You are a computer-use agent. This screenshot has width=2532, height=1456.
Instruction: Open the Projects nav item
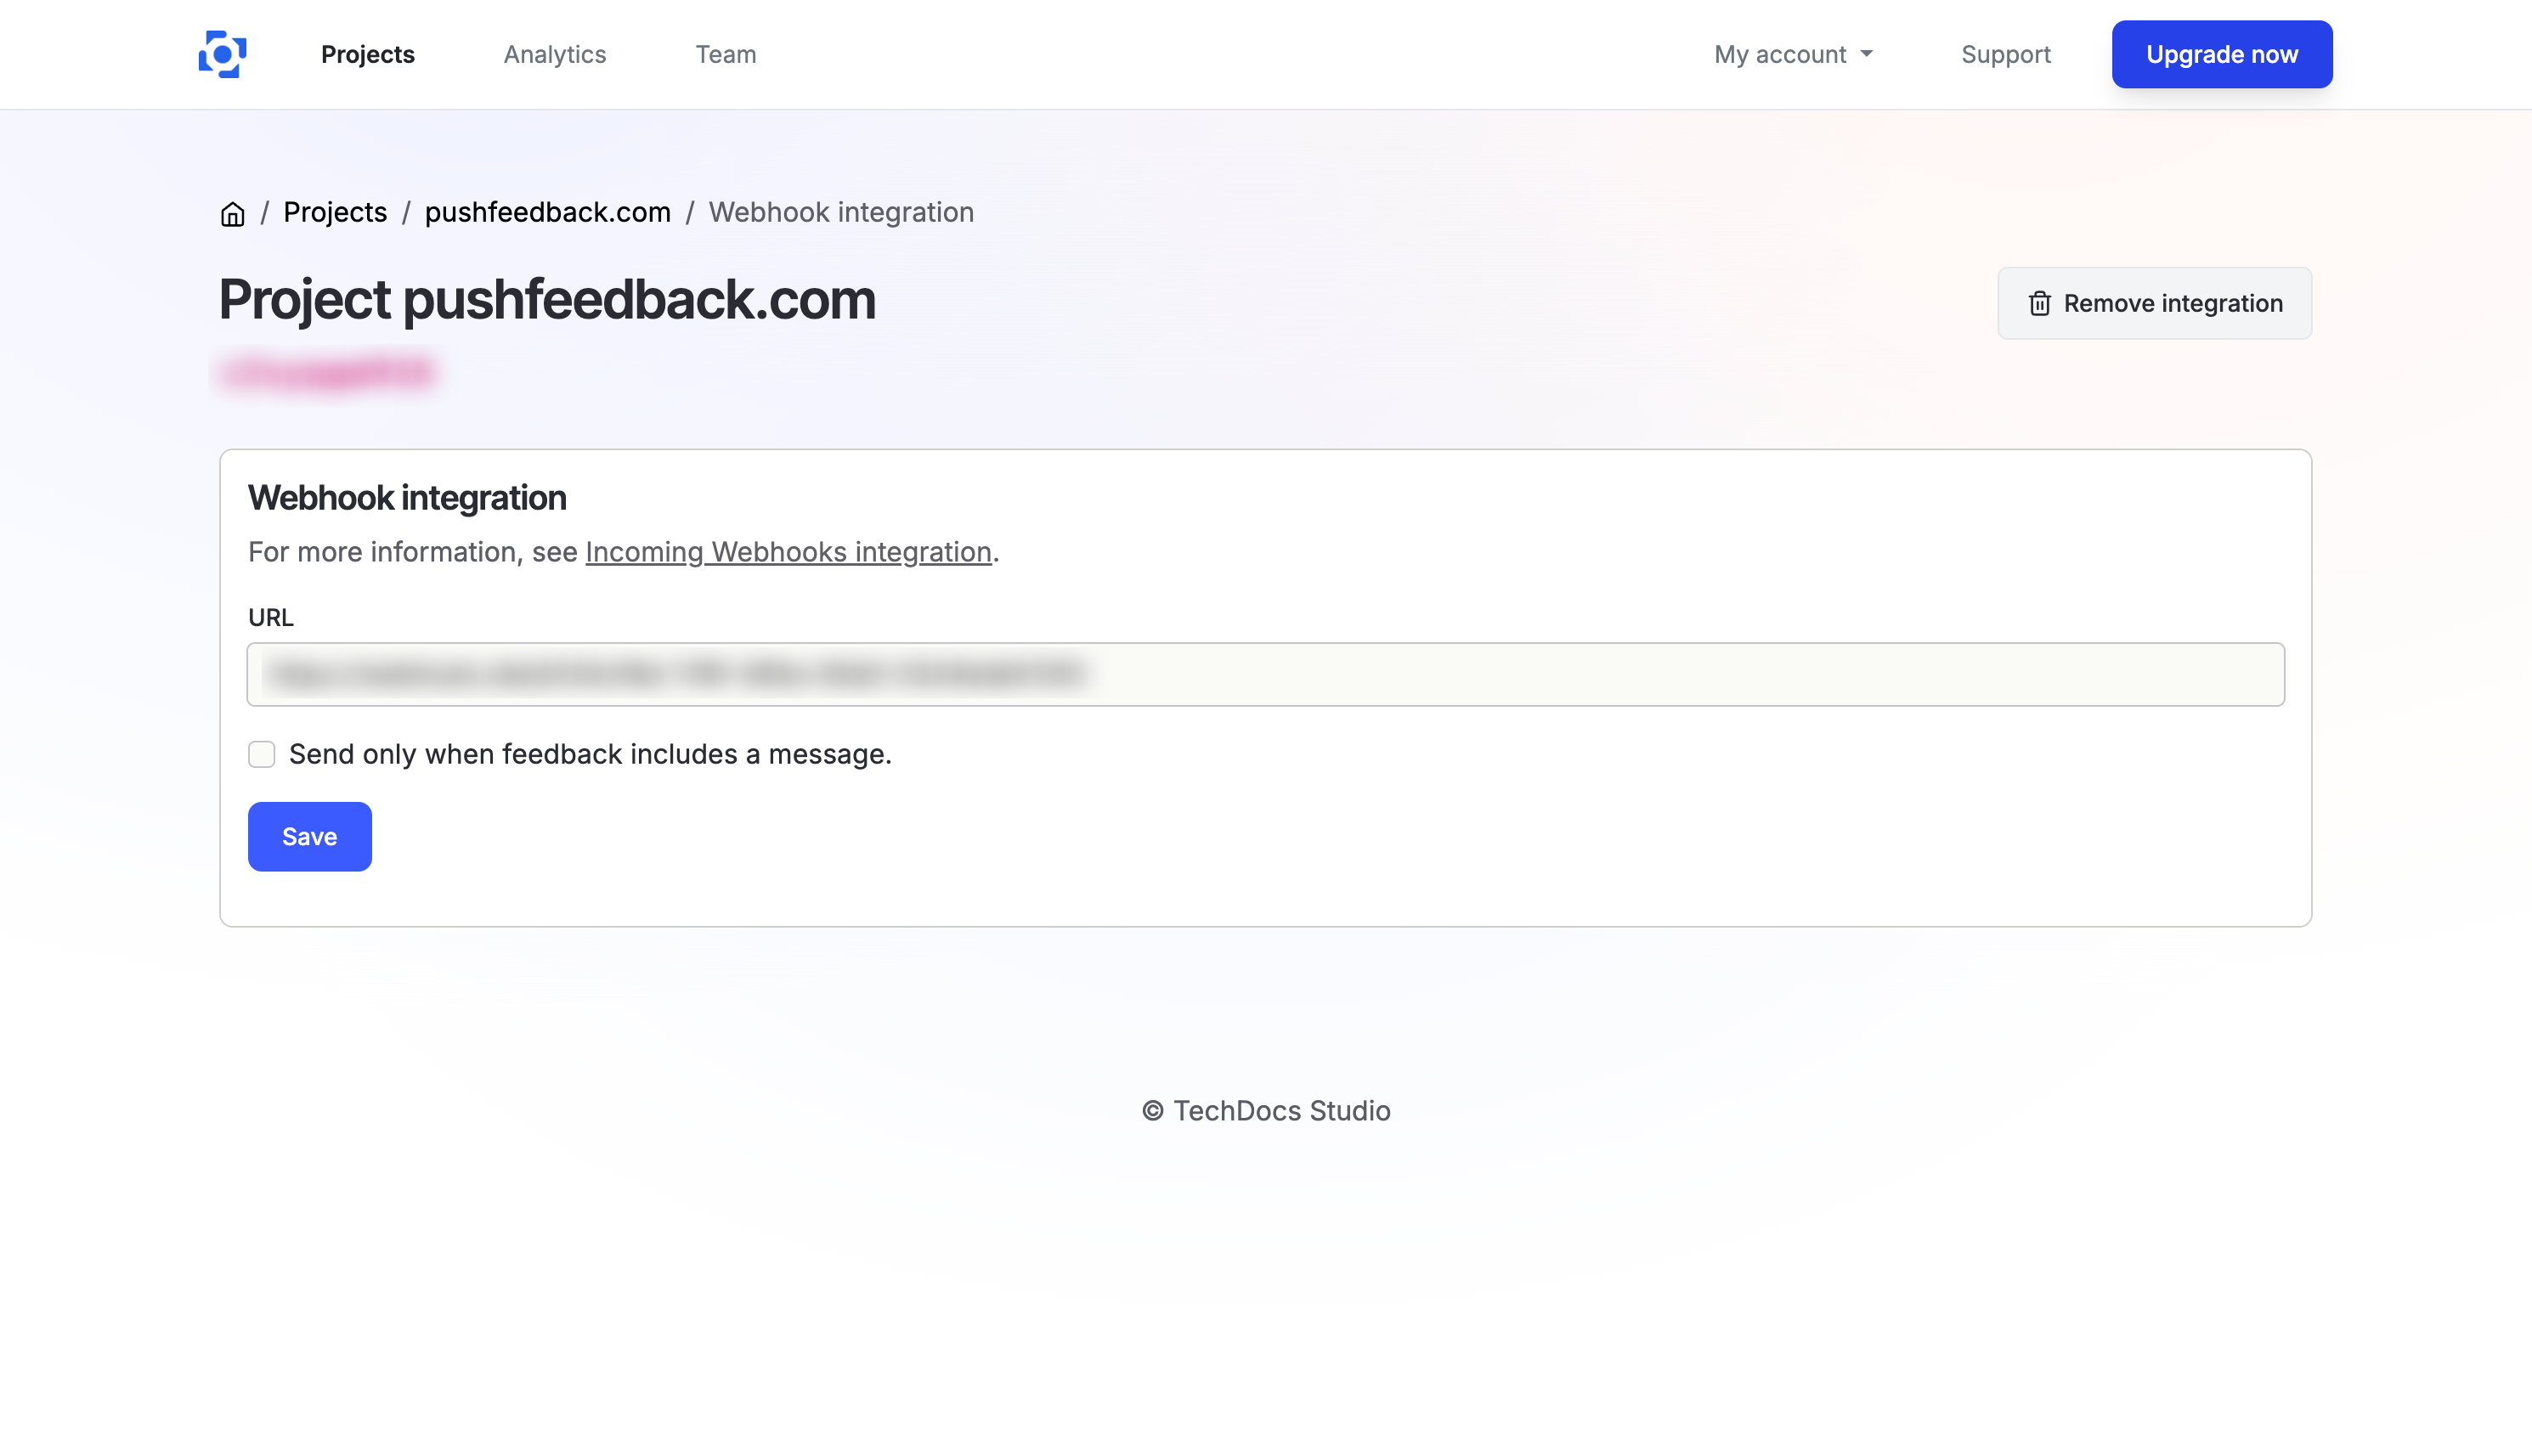pyautogui.click(x=367, y=54)
